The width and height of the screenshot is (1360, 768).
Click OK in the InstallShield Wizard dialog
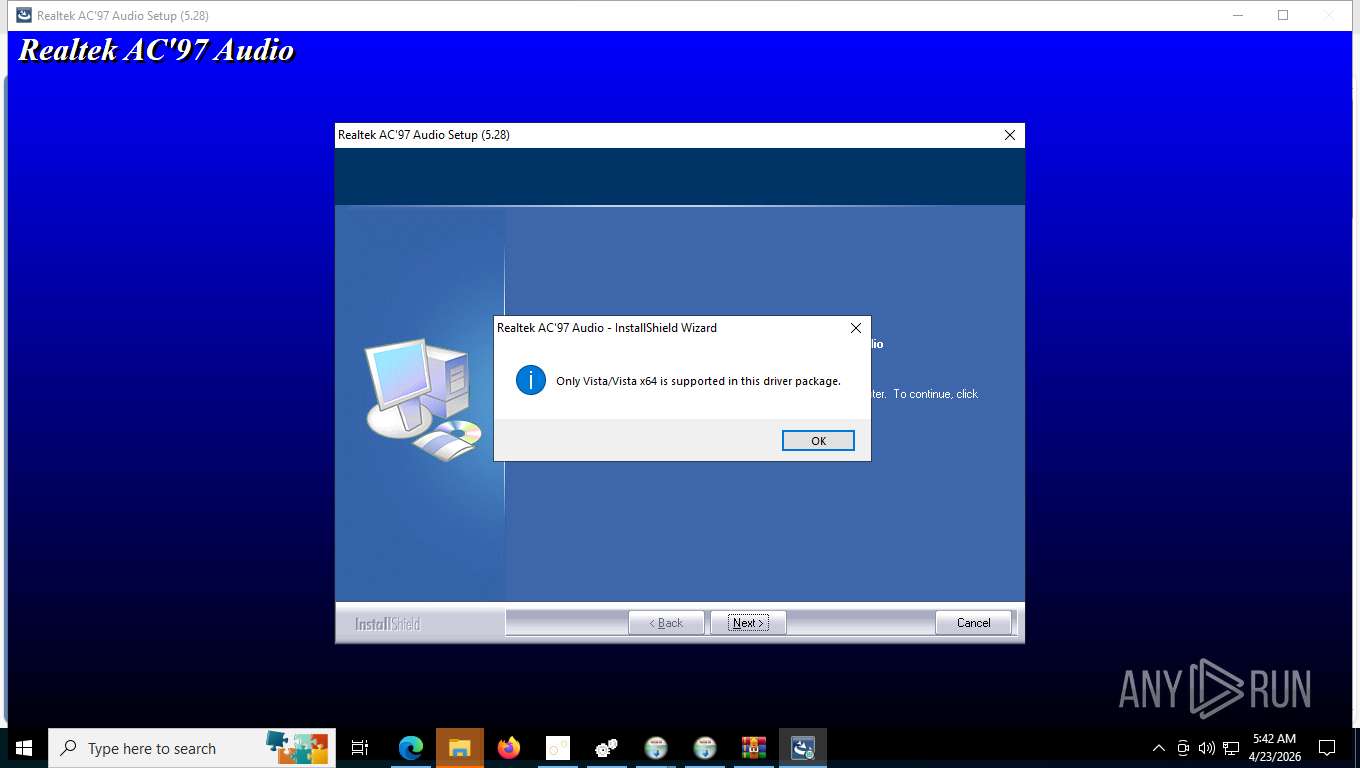tap(818, 441)
